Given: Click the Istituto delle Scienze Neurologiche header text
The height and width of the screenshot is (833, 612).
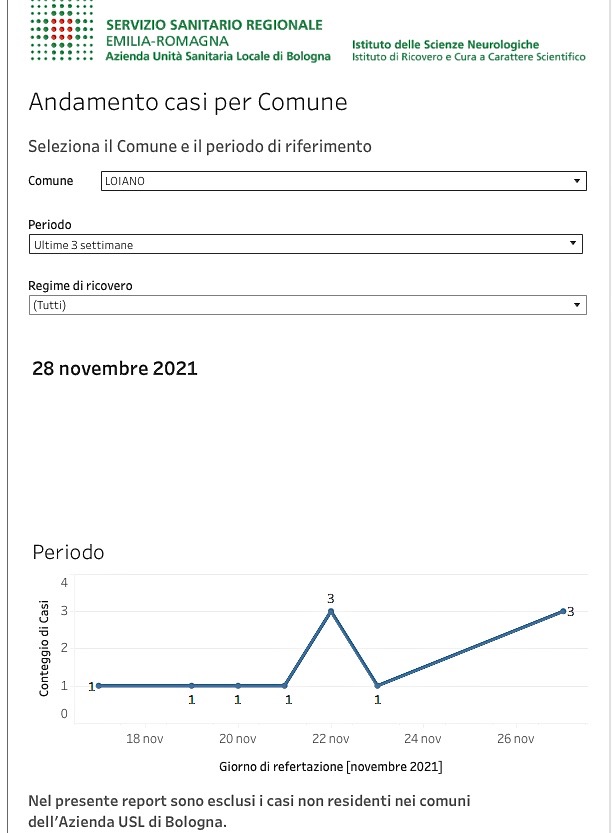Looking at the screenshot, I should [445, 45].
